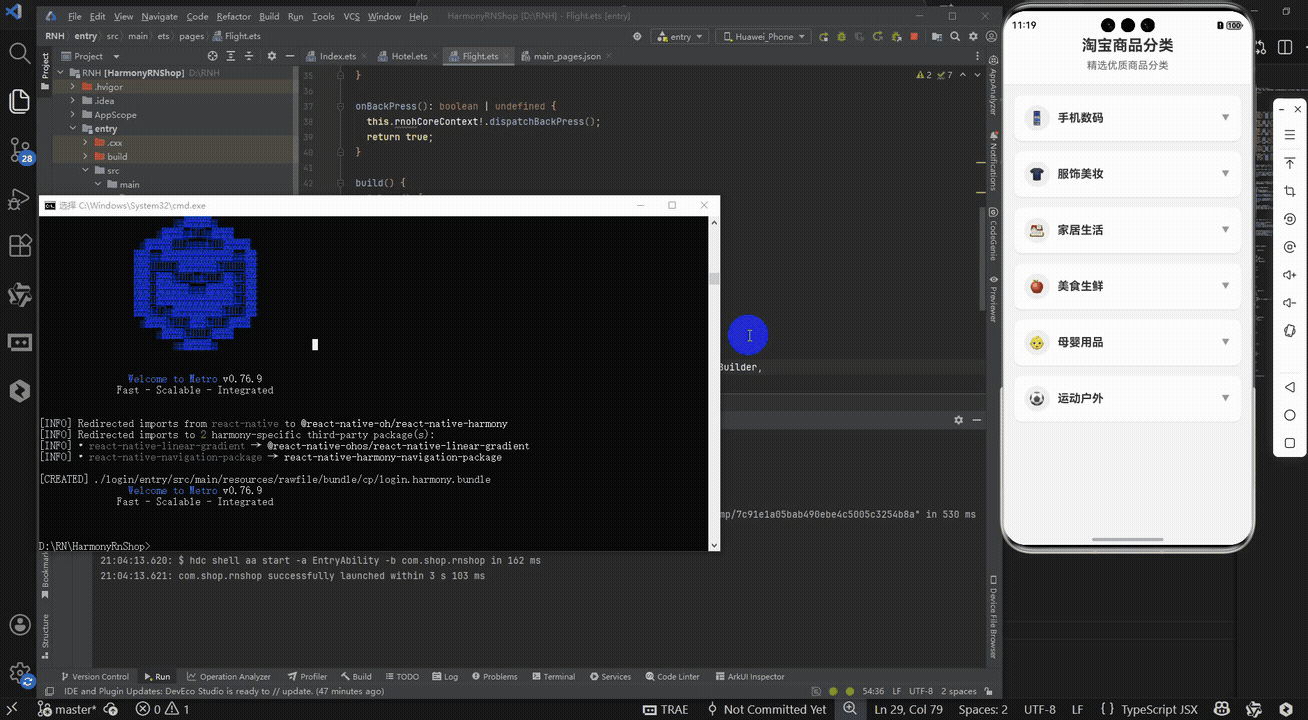Expand the 服饰美妆 category arrow

(1225, 174)
